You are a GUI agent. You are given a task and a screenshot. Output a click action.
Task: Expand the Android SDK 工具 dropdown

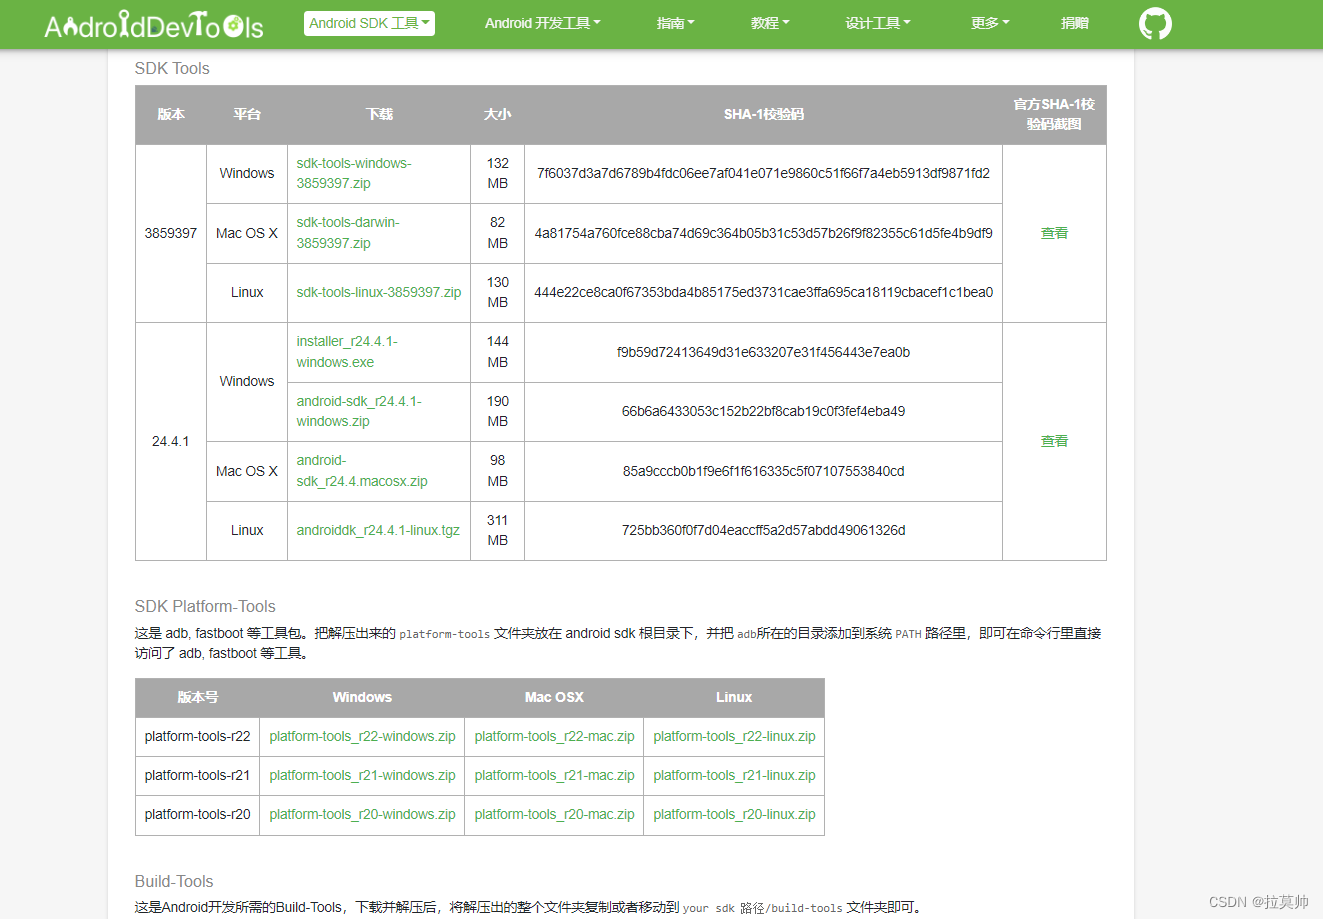tap(369, 23)
